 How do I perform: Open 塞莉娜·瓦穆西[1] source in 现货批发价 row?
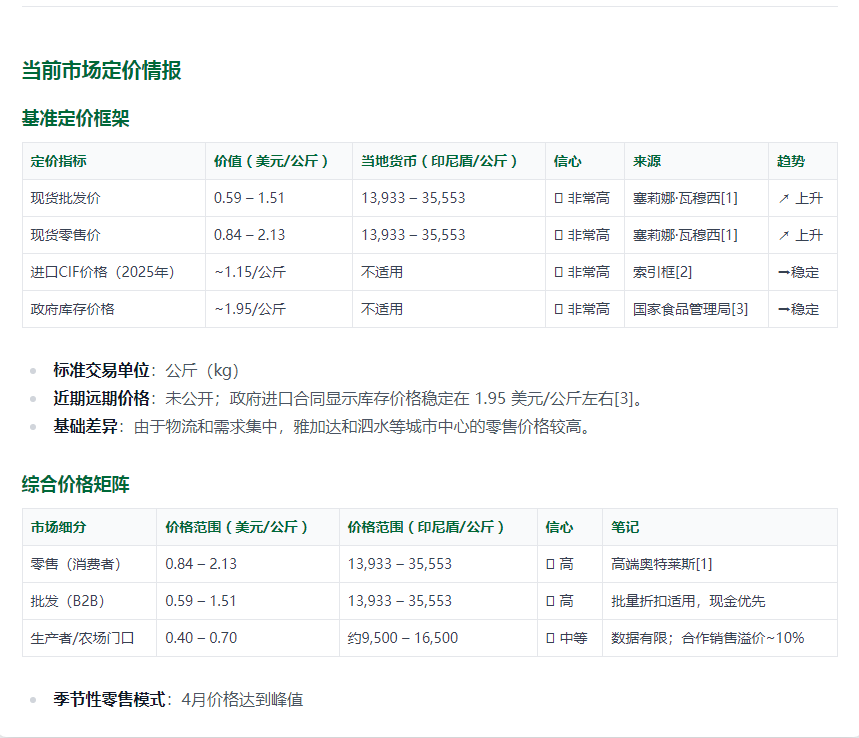[685, 198]
